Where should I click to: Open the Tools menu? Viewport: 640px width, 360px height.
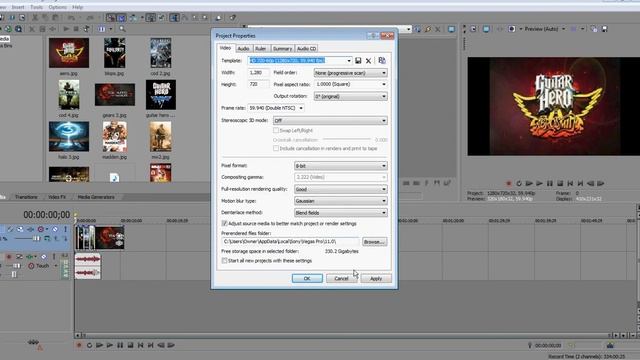point(36,7)
